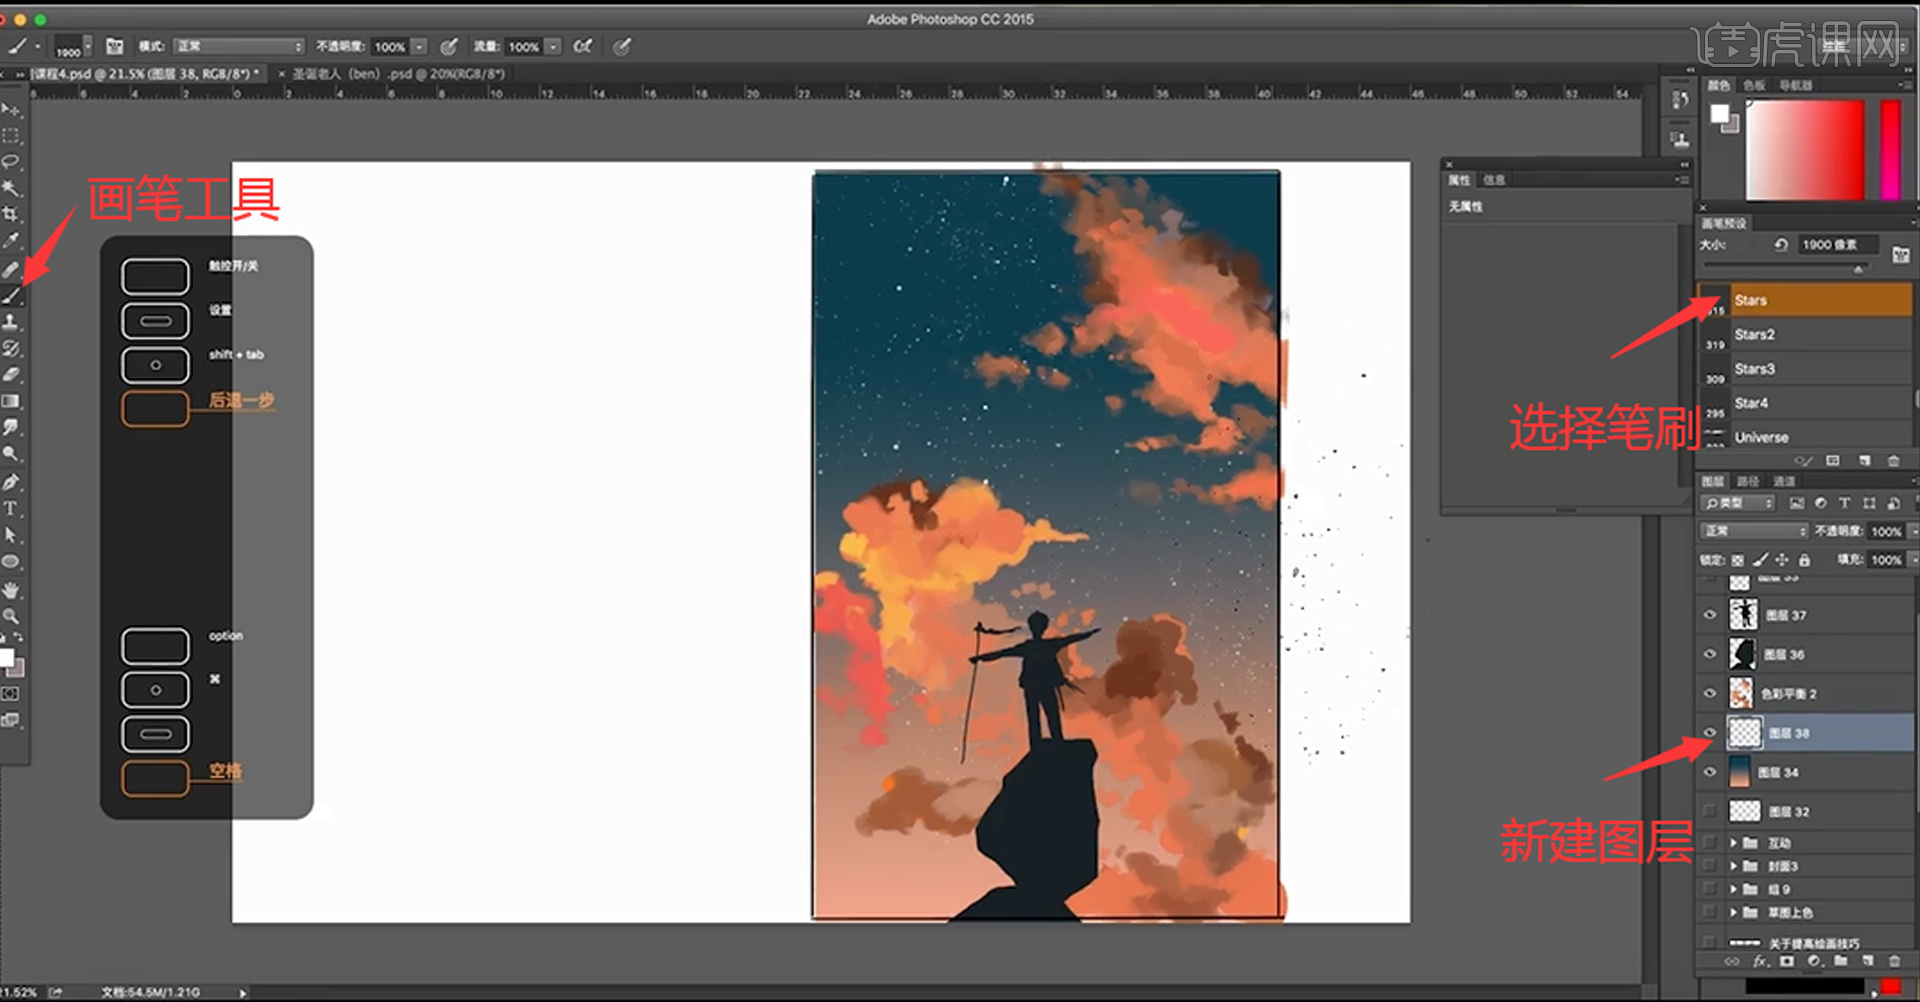Show the 组 9 layer group
This screenshot has height=1002, width=1920.
click(1710, 889)
